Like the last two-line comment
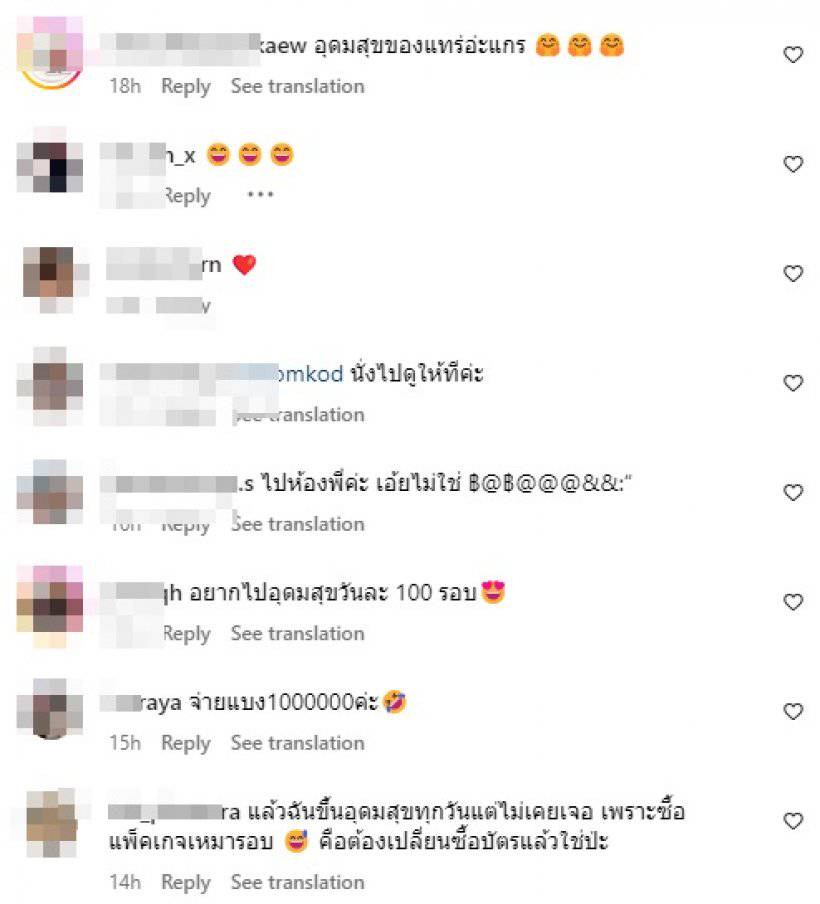The image size is (820, 904). [x=793, y=822]
